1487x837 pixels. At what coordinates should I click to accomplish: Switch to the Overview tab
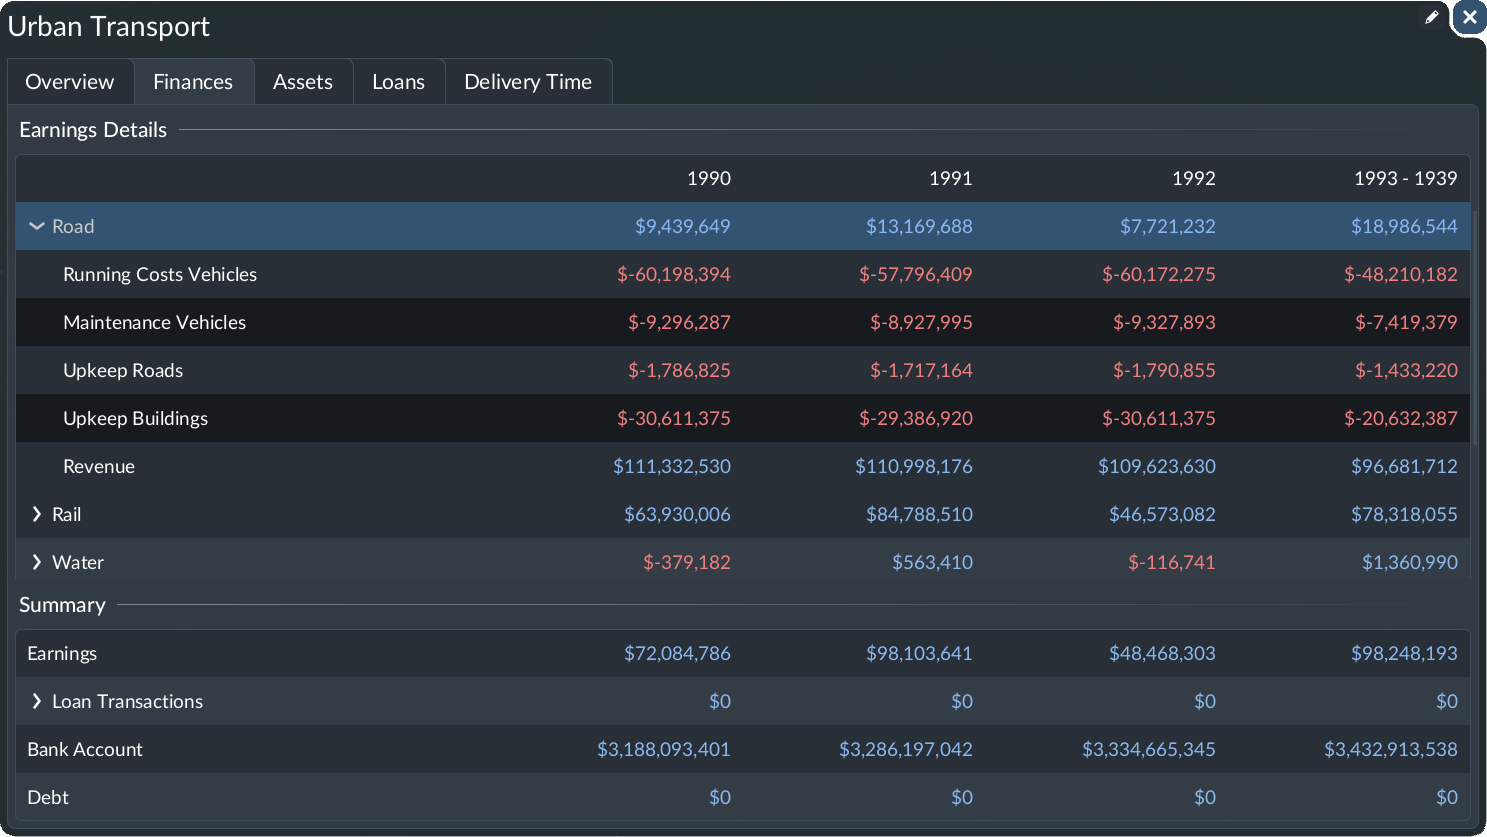pyautogui.click(x=70, y=82)
